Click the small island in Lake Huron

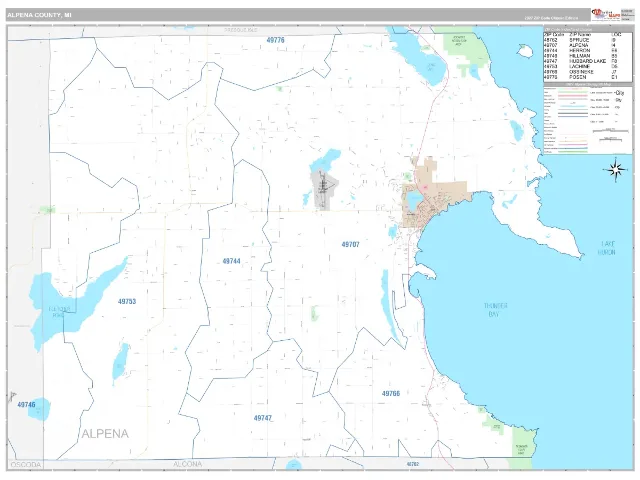click(x=525, y=51)
